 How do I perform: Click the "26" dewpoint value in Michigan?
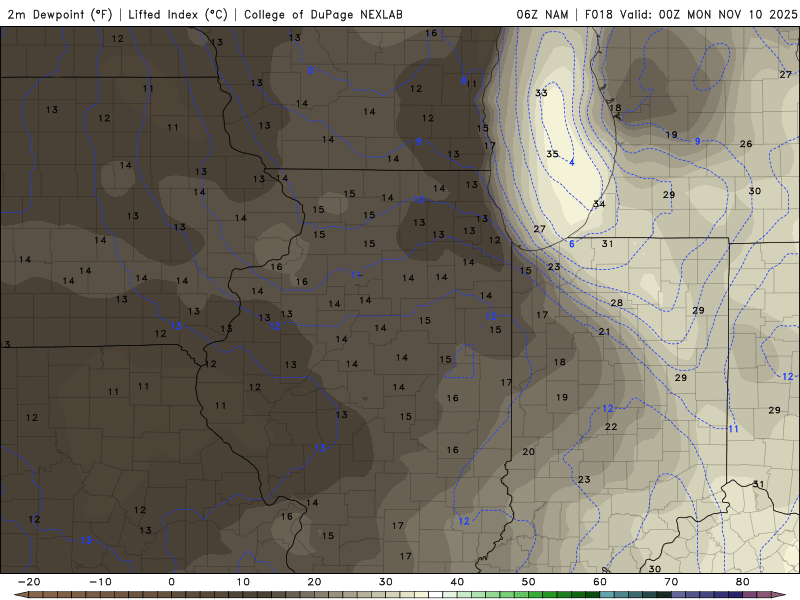[x=746, y=144]
